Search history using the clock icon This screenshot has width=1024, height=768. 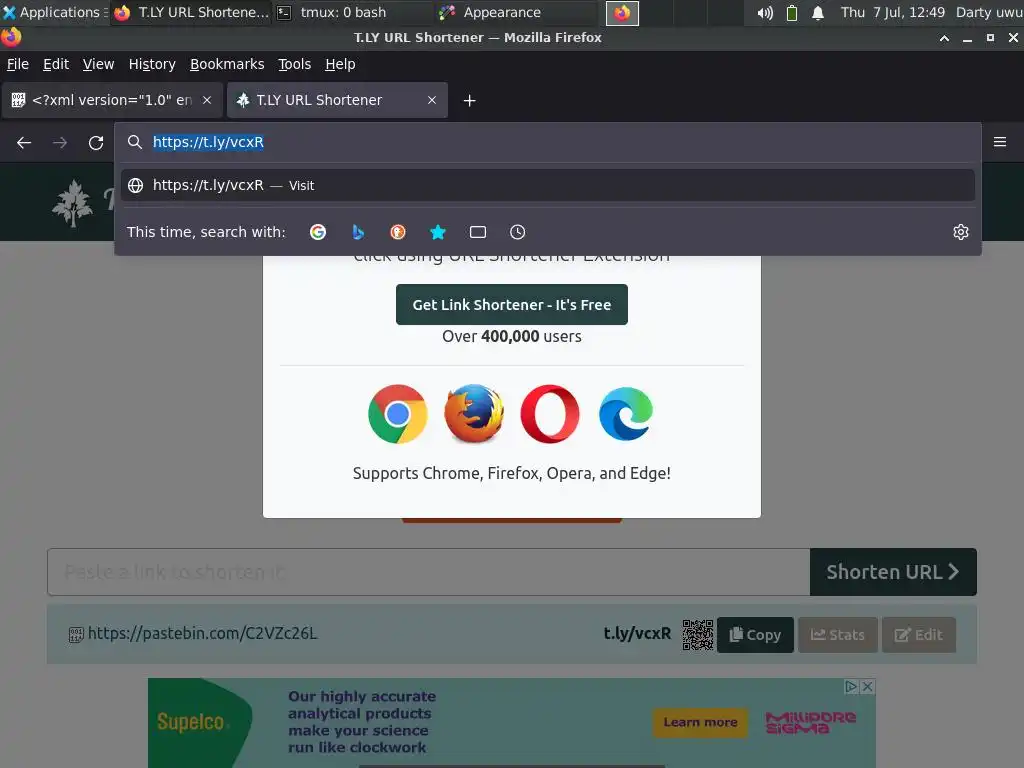pyautogui.click(x=517, y=232)
